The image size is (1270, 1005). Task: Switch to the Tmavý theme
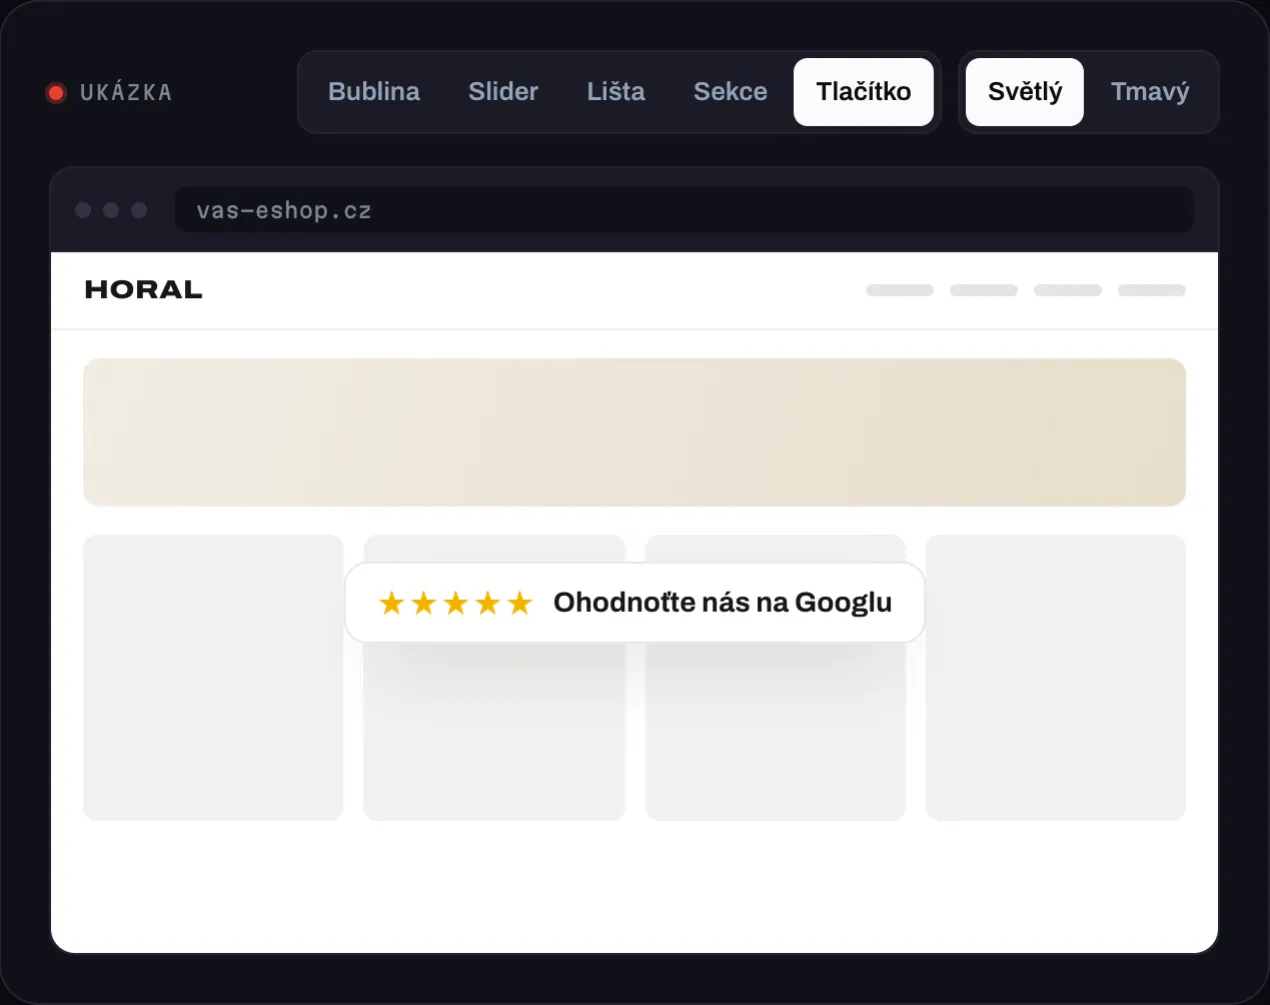[x=1150, y=92]
